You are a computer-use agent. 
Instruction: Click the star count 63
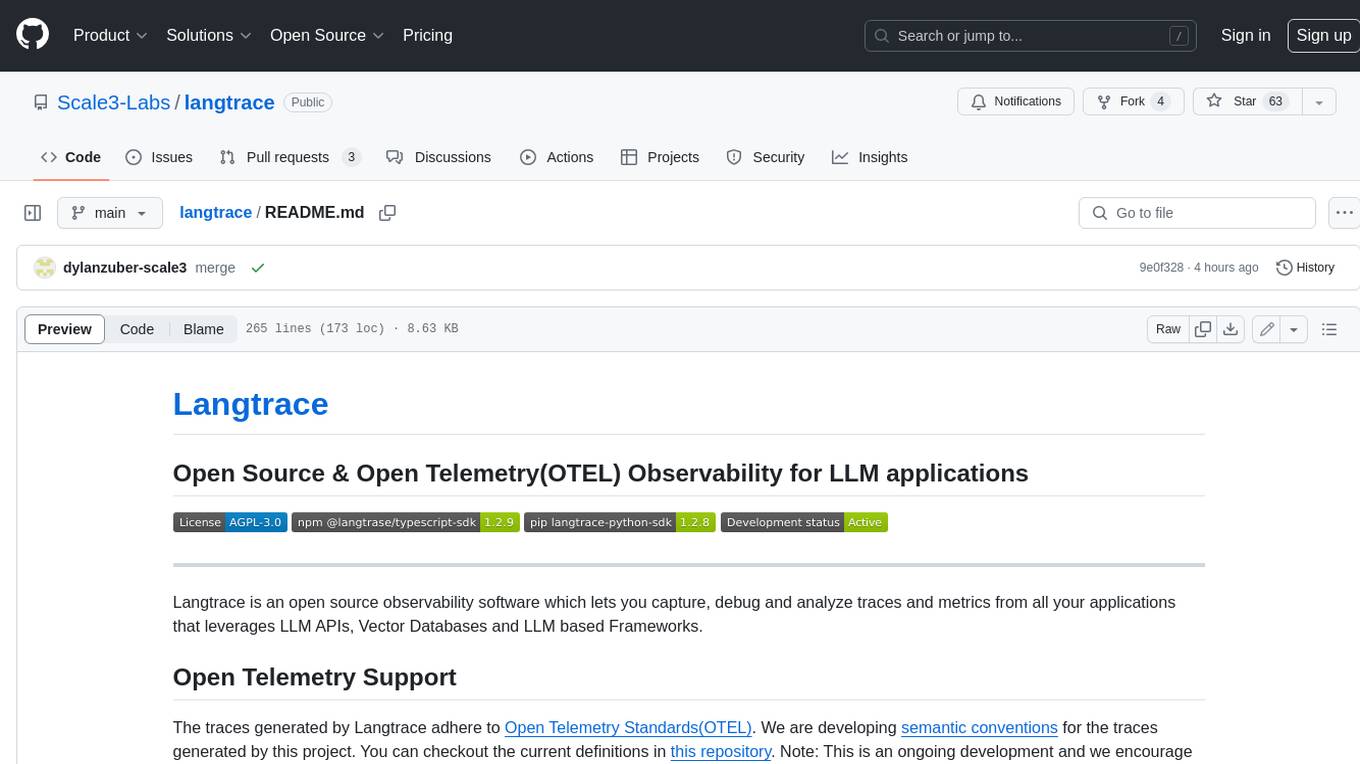1275,102
